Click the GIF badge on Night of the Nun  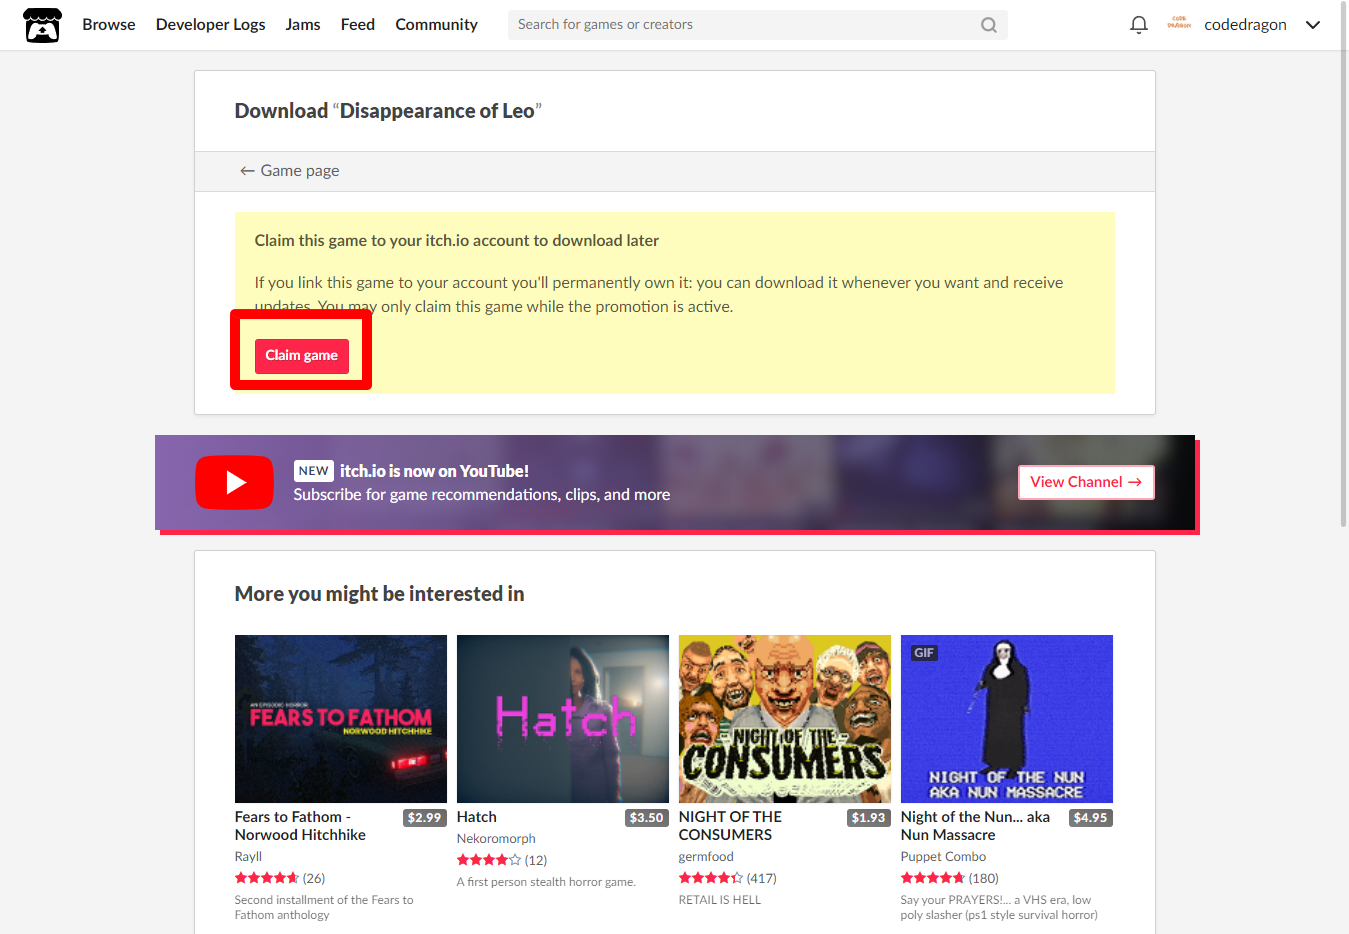(x=924, y=653)
